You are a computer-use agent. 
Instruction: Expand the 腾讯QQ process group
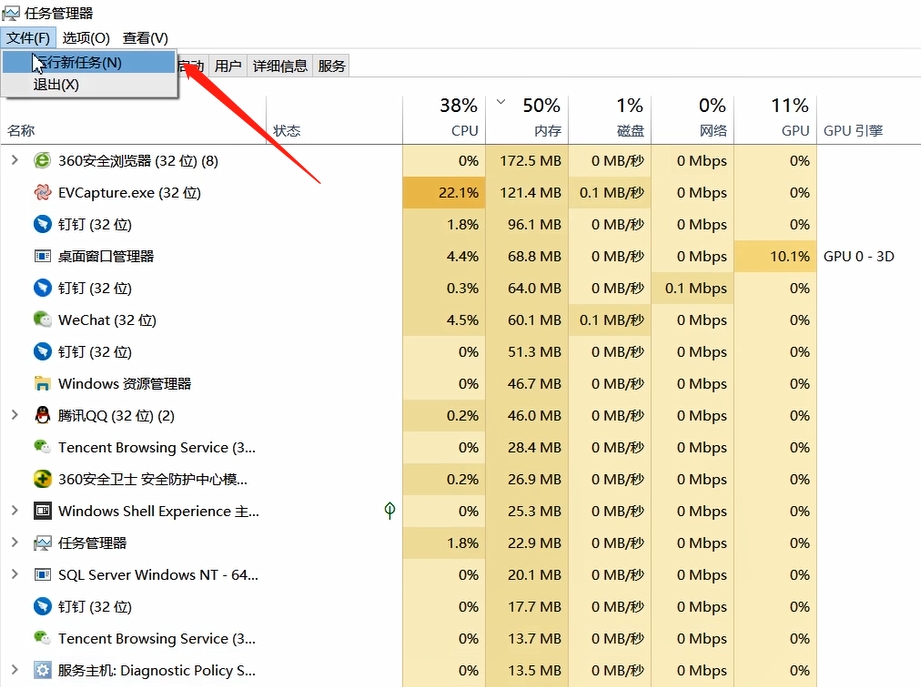(x=14, y=416)
